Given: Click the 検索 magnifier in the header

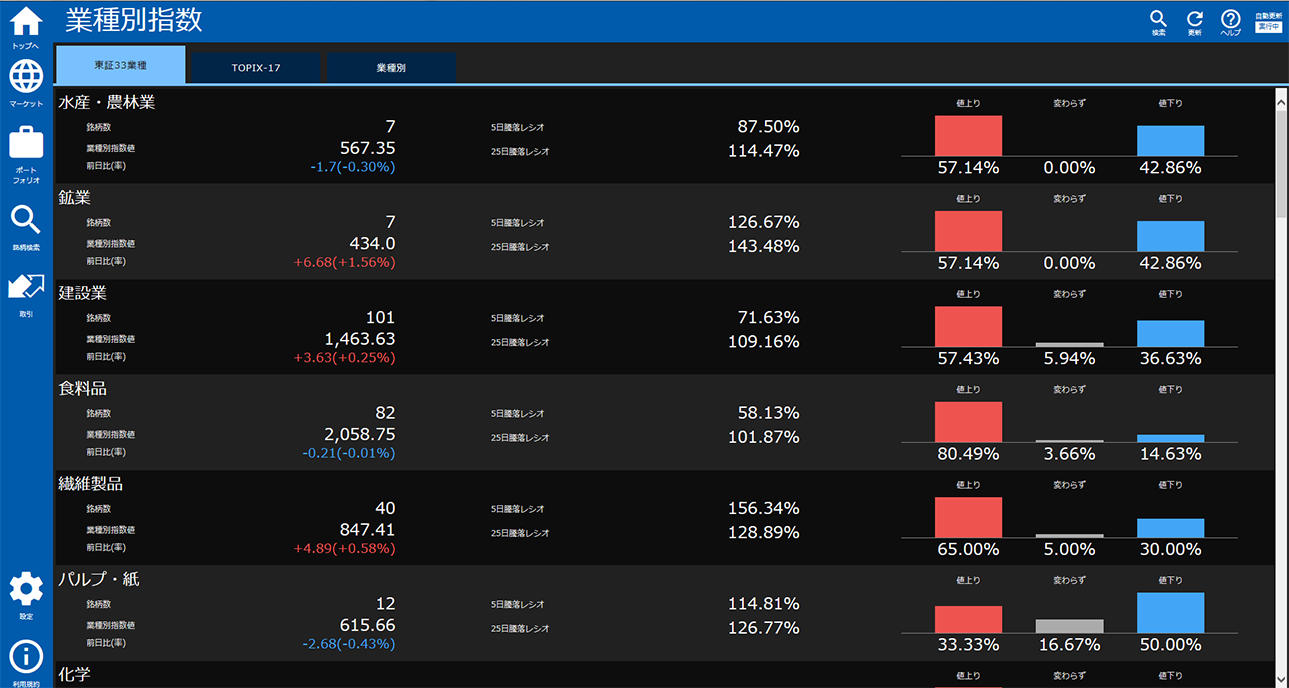Looking at the screenshot, I should tap(1158, 19).
